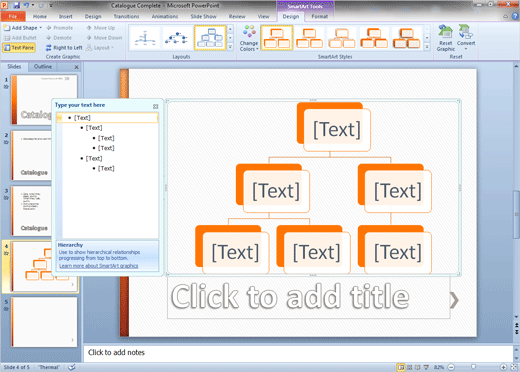Click the first top-level [Text] bullet in text pane
Viewport: 520px width, 372px height.
(x=82, y=118)
